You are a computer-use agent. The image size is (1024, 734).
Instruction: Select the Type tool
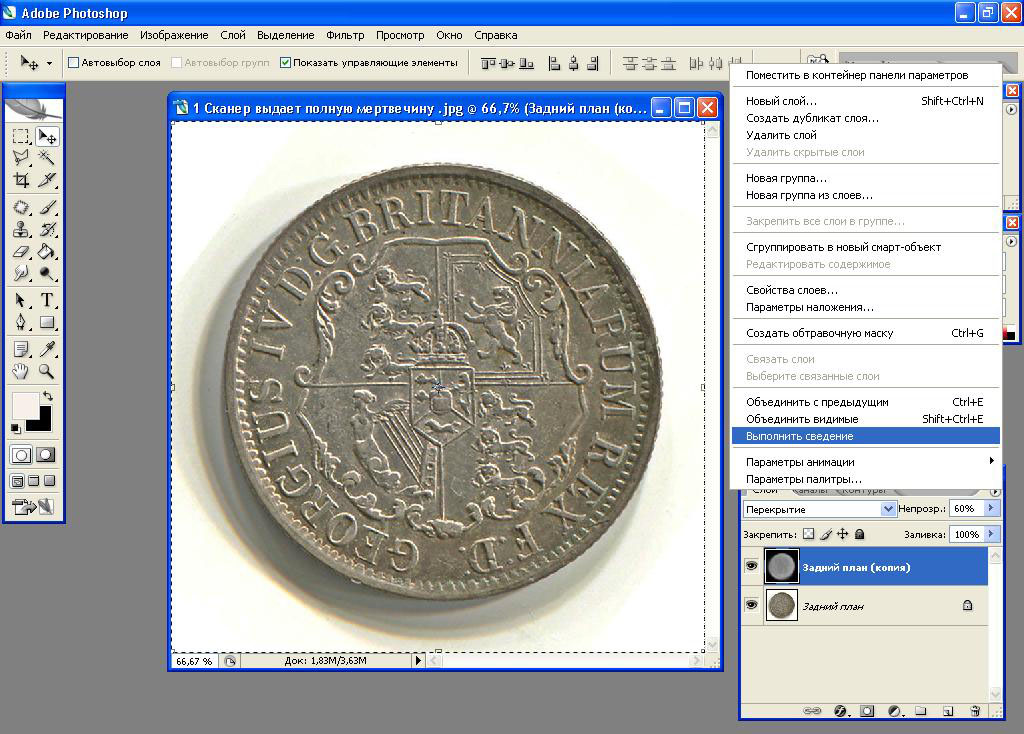tap(47, 300)
